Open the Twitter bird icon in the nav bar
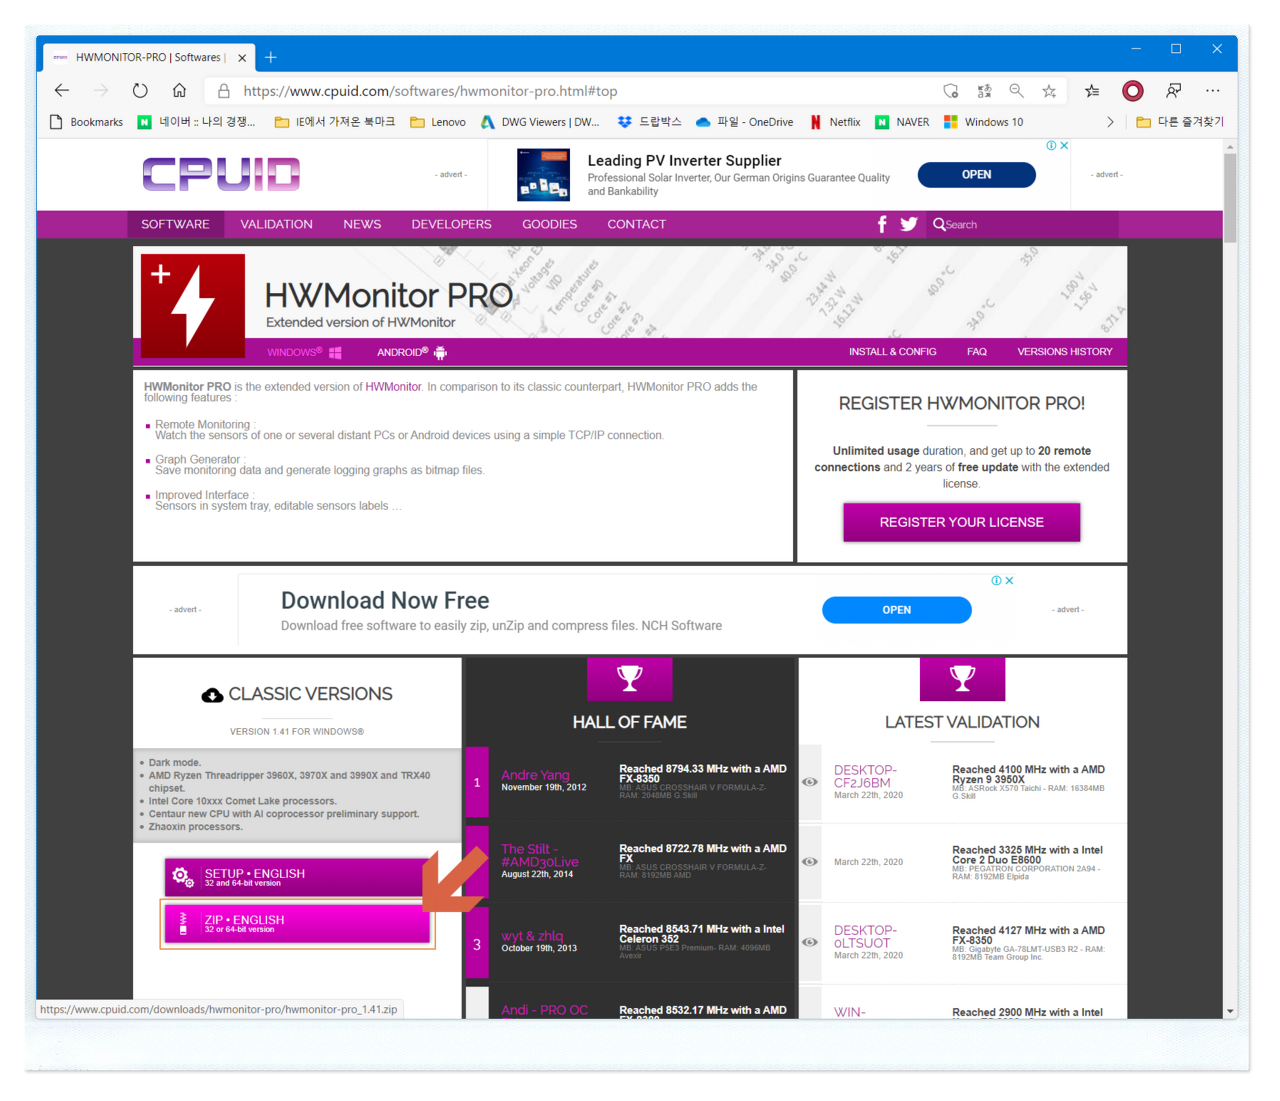This screenshot has width=1280, height=1101. [908, 224]
